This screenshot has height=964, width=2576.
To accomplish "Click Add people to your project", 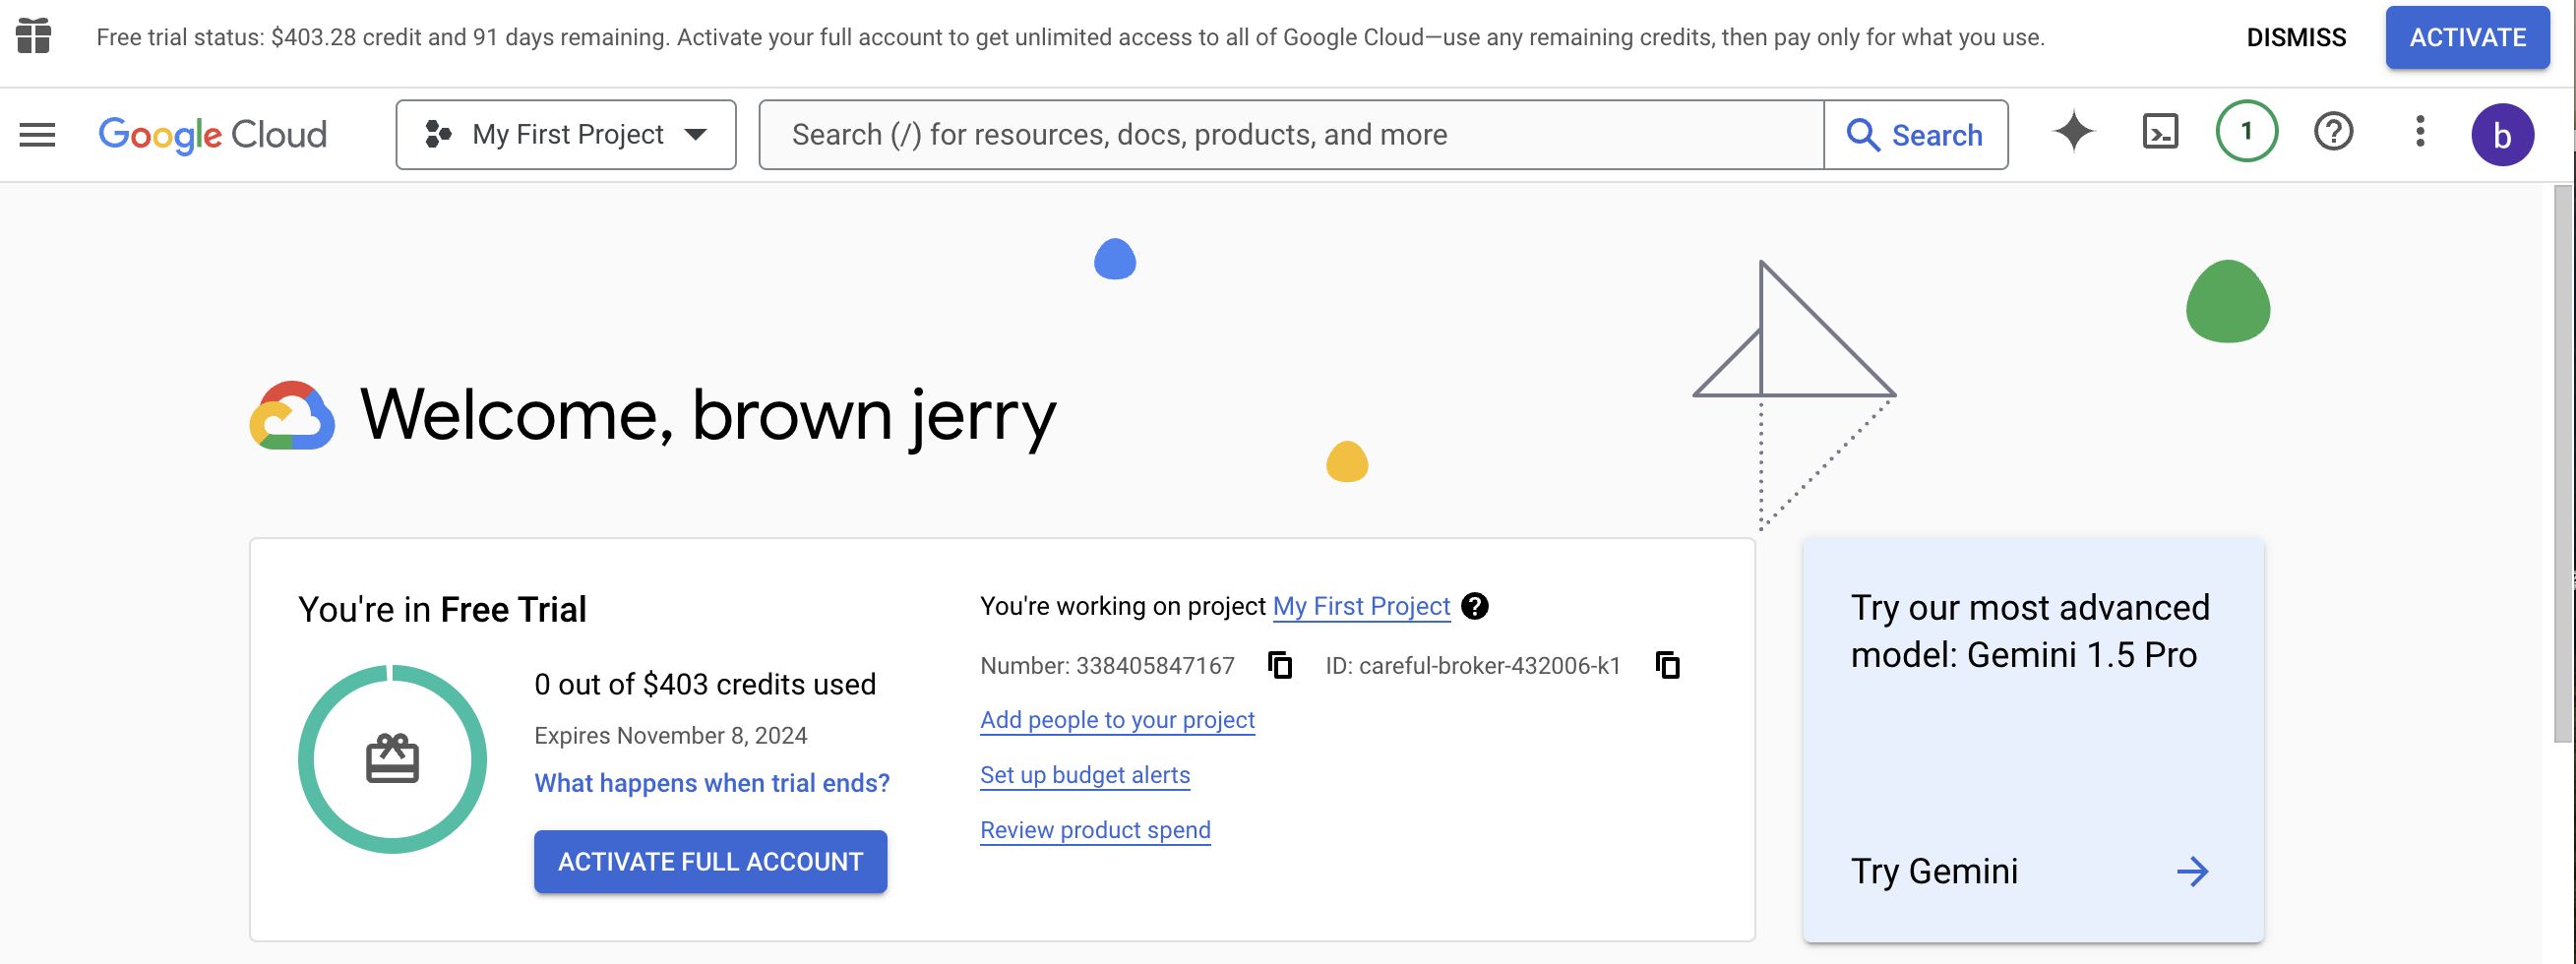I will [1117, 720].
